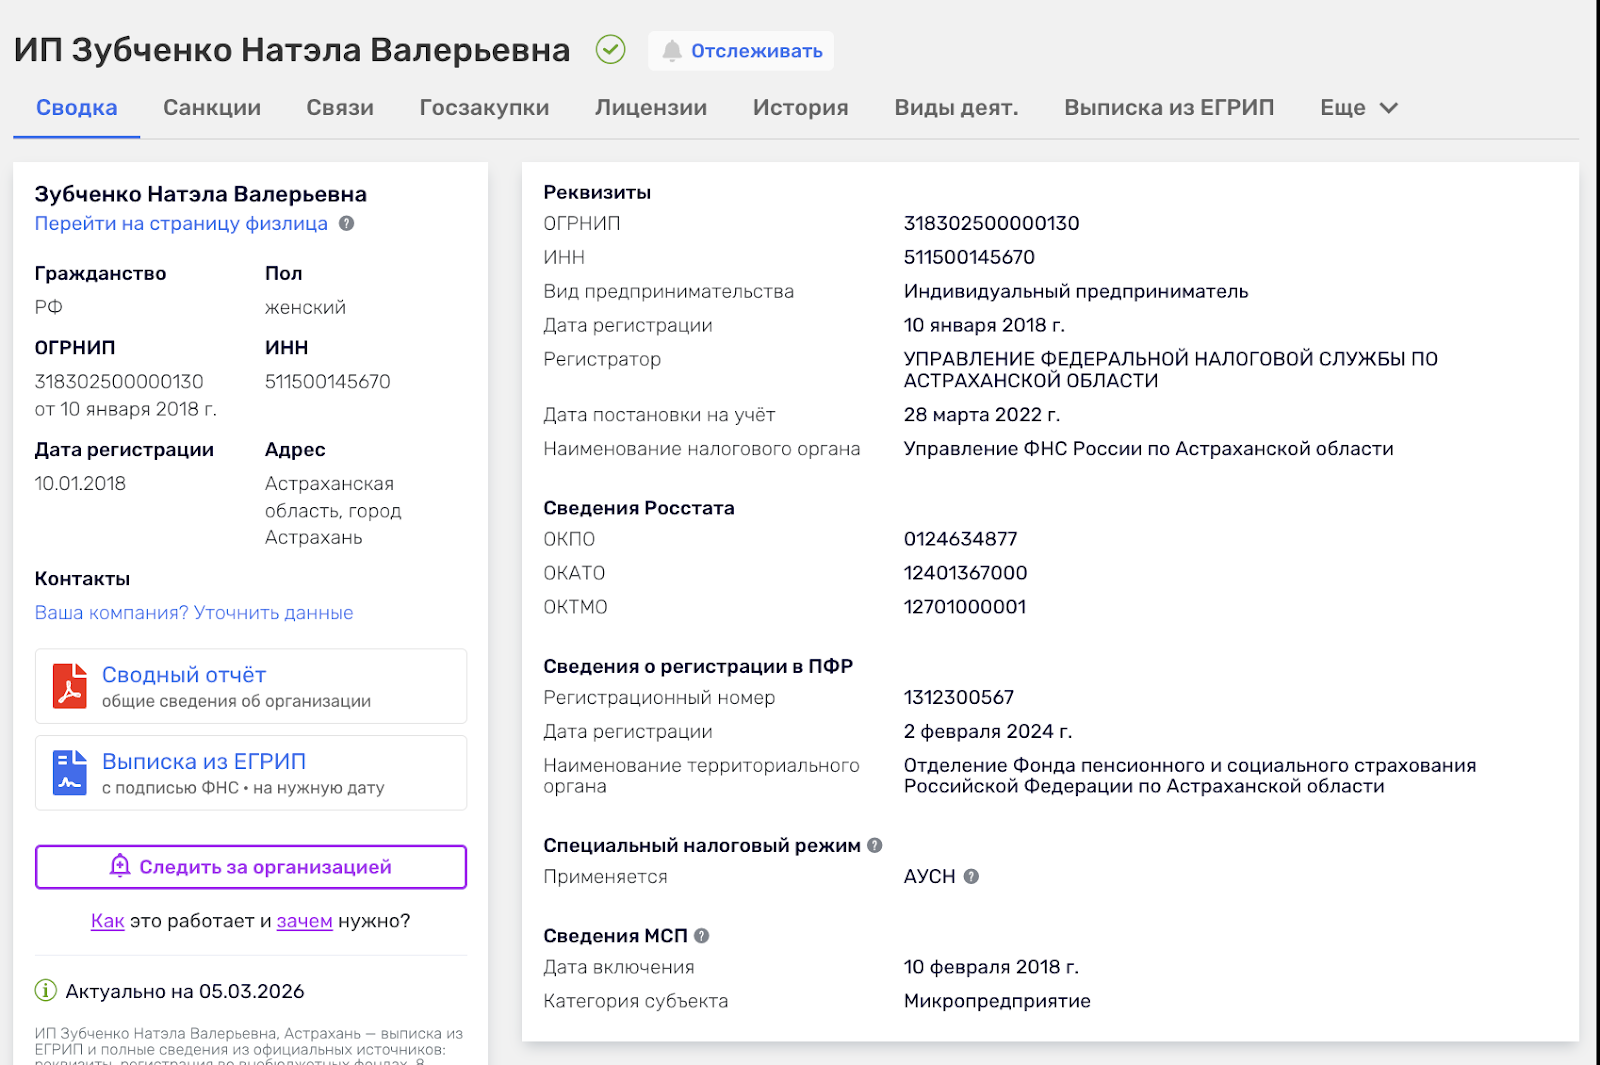Open the Санкции tab
This screenshot has height=1065, width=1600.
212,108
